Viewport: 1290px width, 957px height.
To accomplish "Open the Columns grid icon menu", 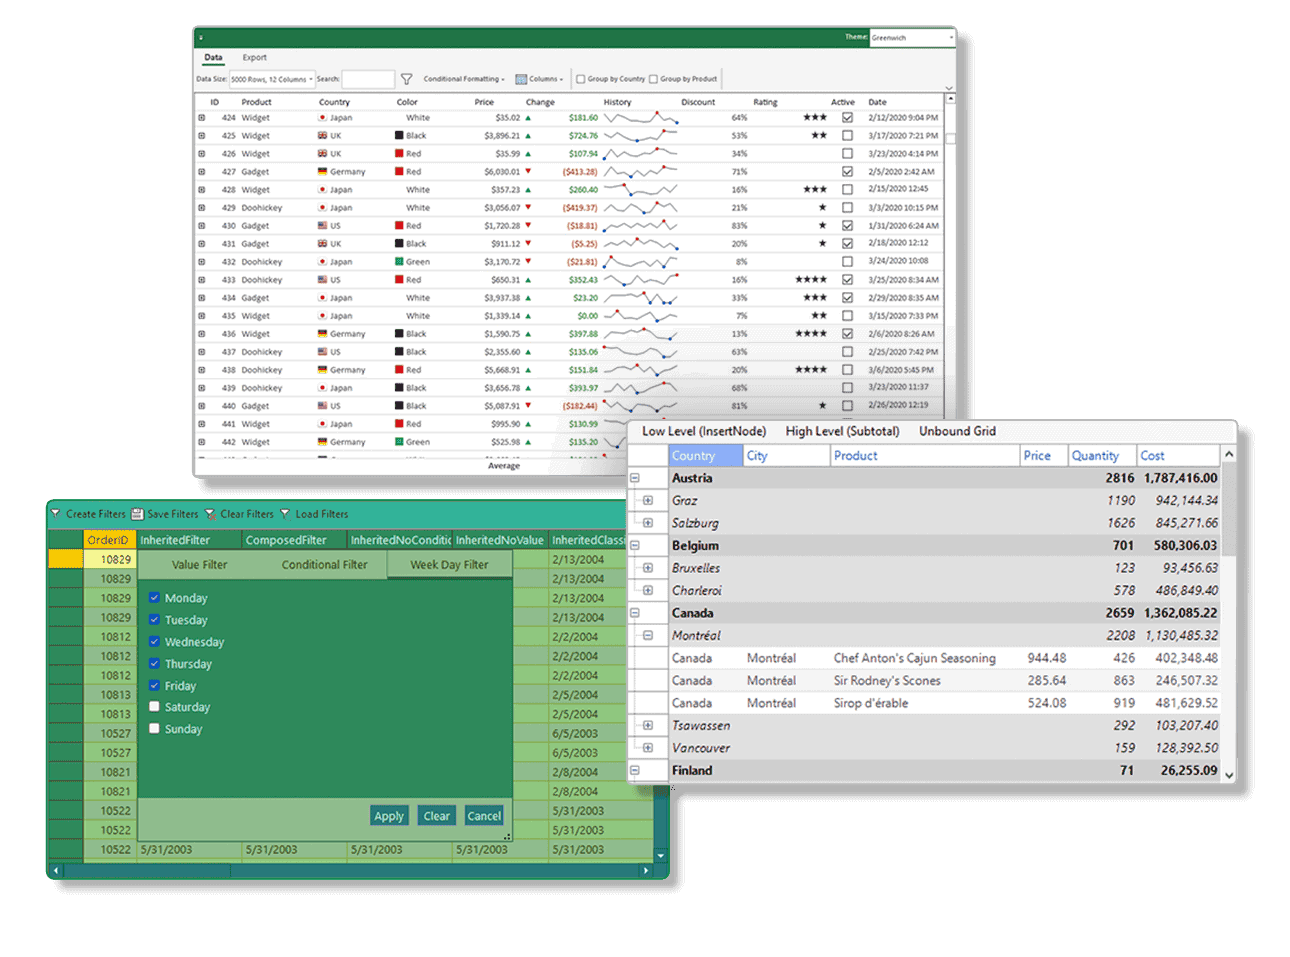I will coord(521,79).
